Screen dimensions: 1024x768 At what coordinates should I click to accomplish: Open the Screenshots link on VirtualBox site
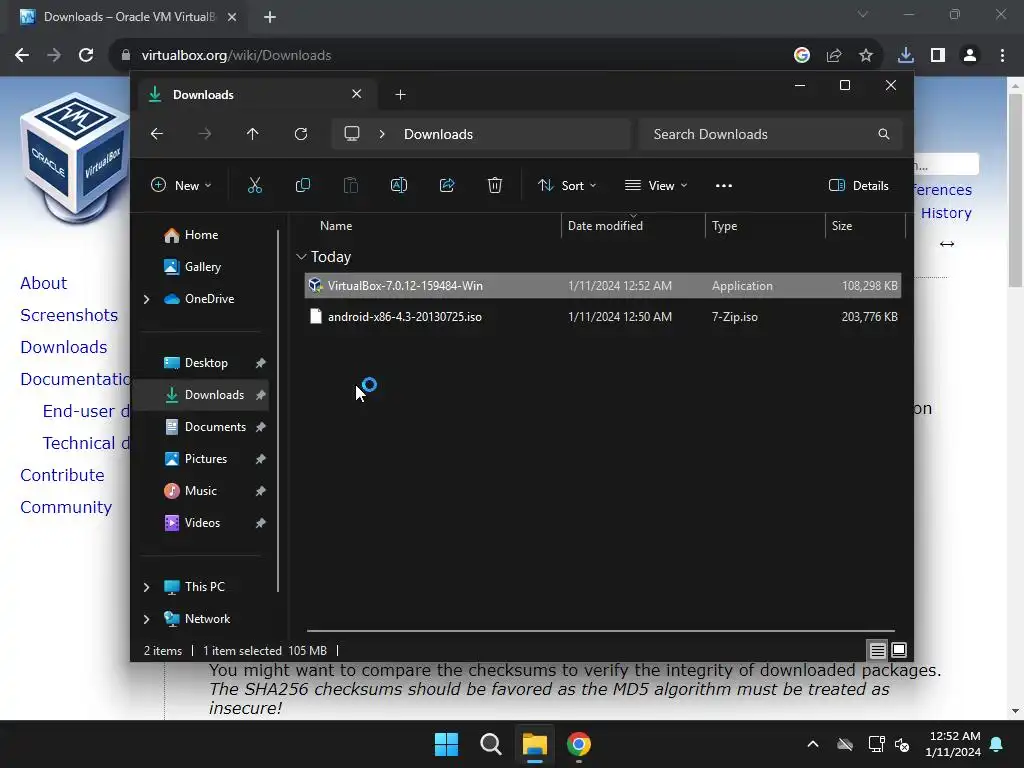click(x=69, y=315)
